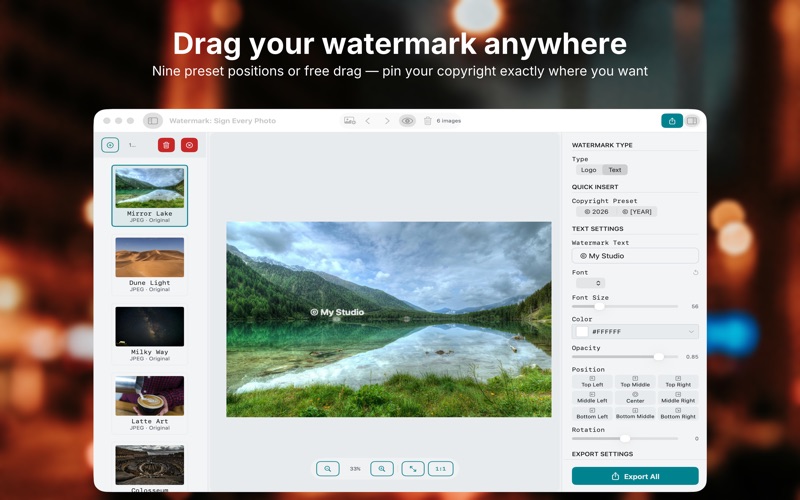
Task: Select the Mirror Lake thumbnail
Action: (x=149, y=195)
